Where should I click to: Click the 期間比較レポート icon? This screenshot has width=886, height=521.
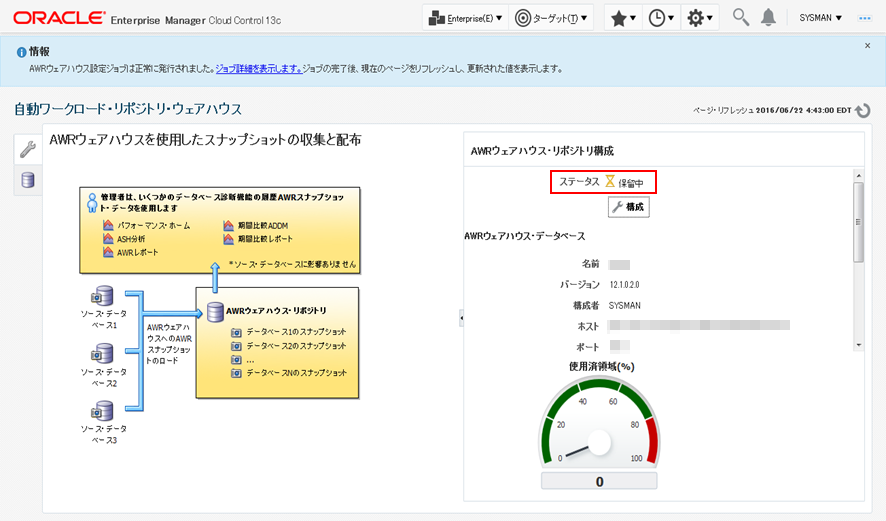[228, 238]
